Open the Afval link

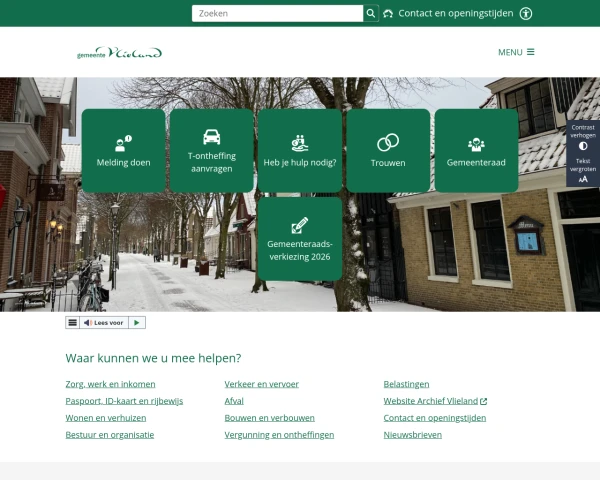tap(234, 401)
